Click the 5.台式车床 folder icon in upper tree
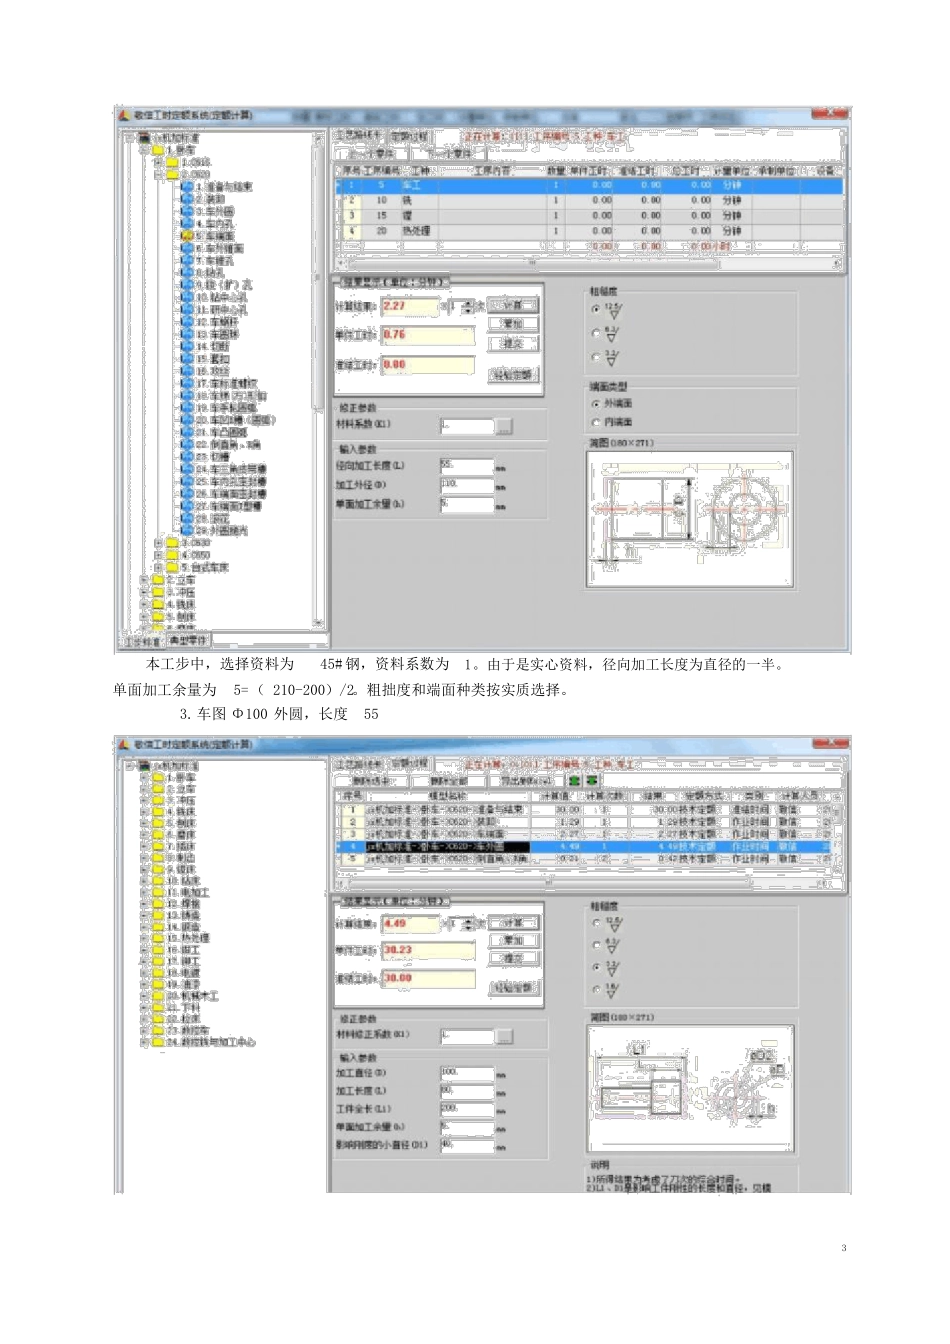950x1344 pixels. click(172, 567)
